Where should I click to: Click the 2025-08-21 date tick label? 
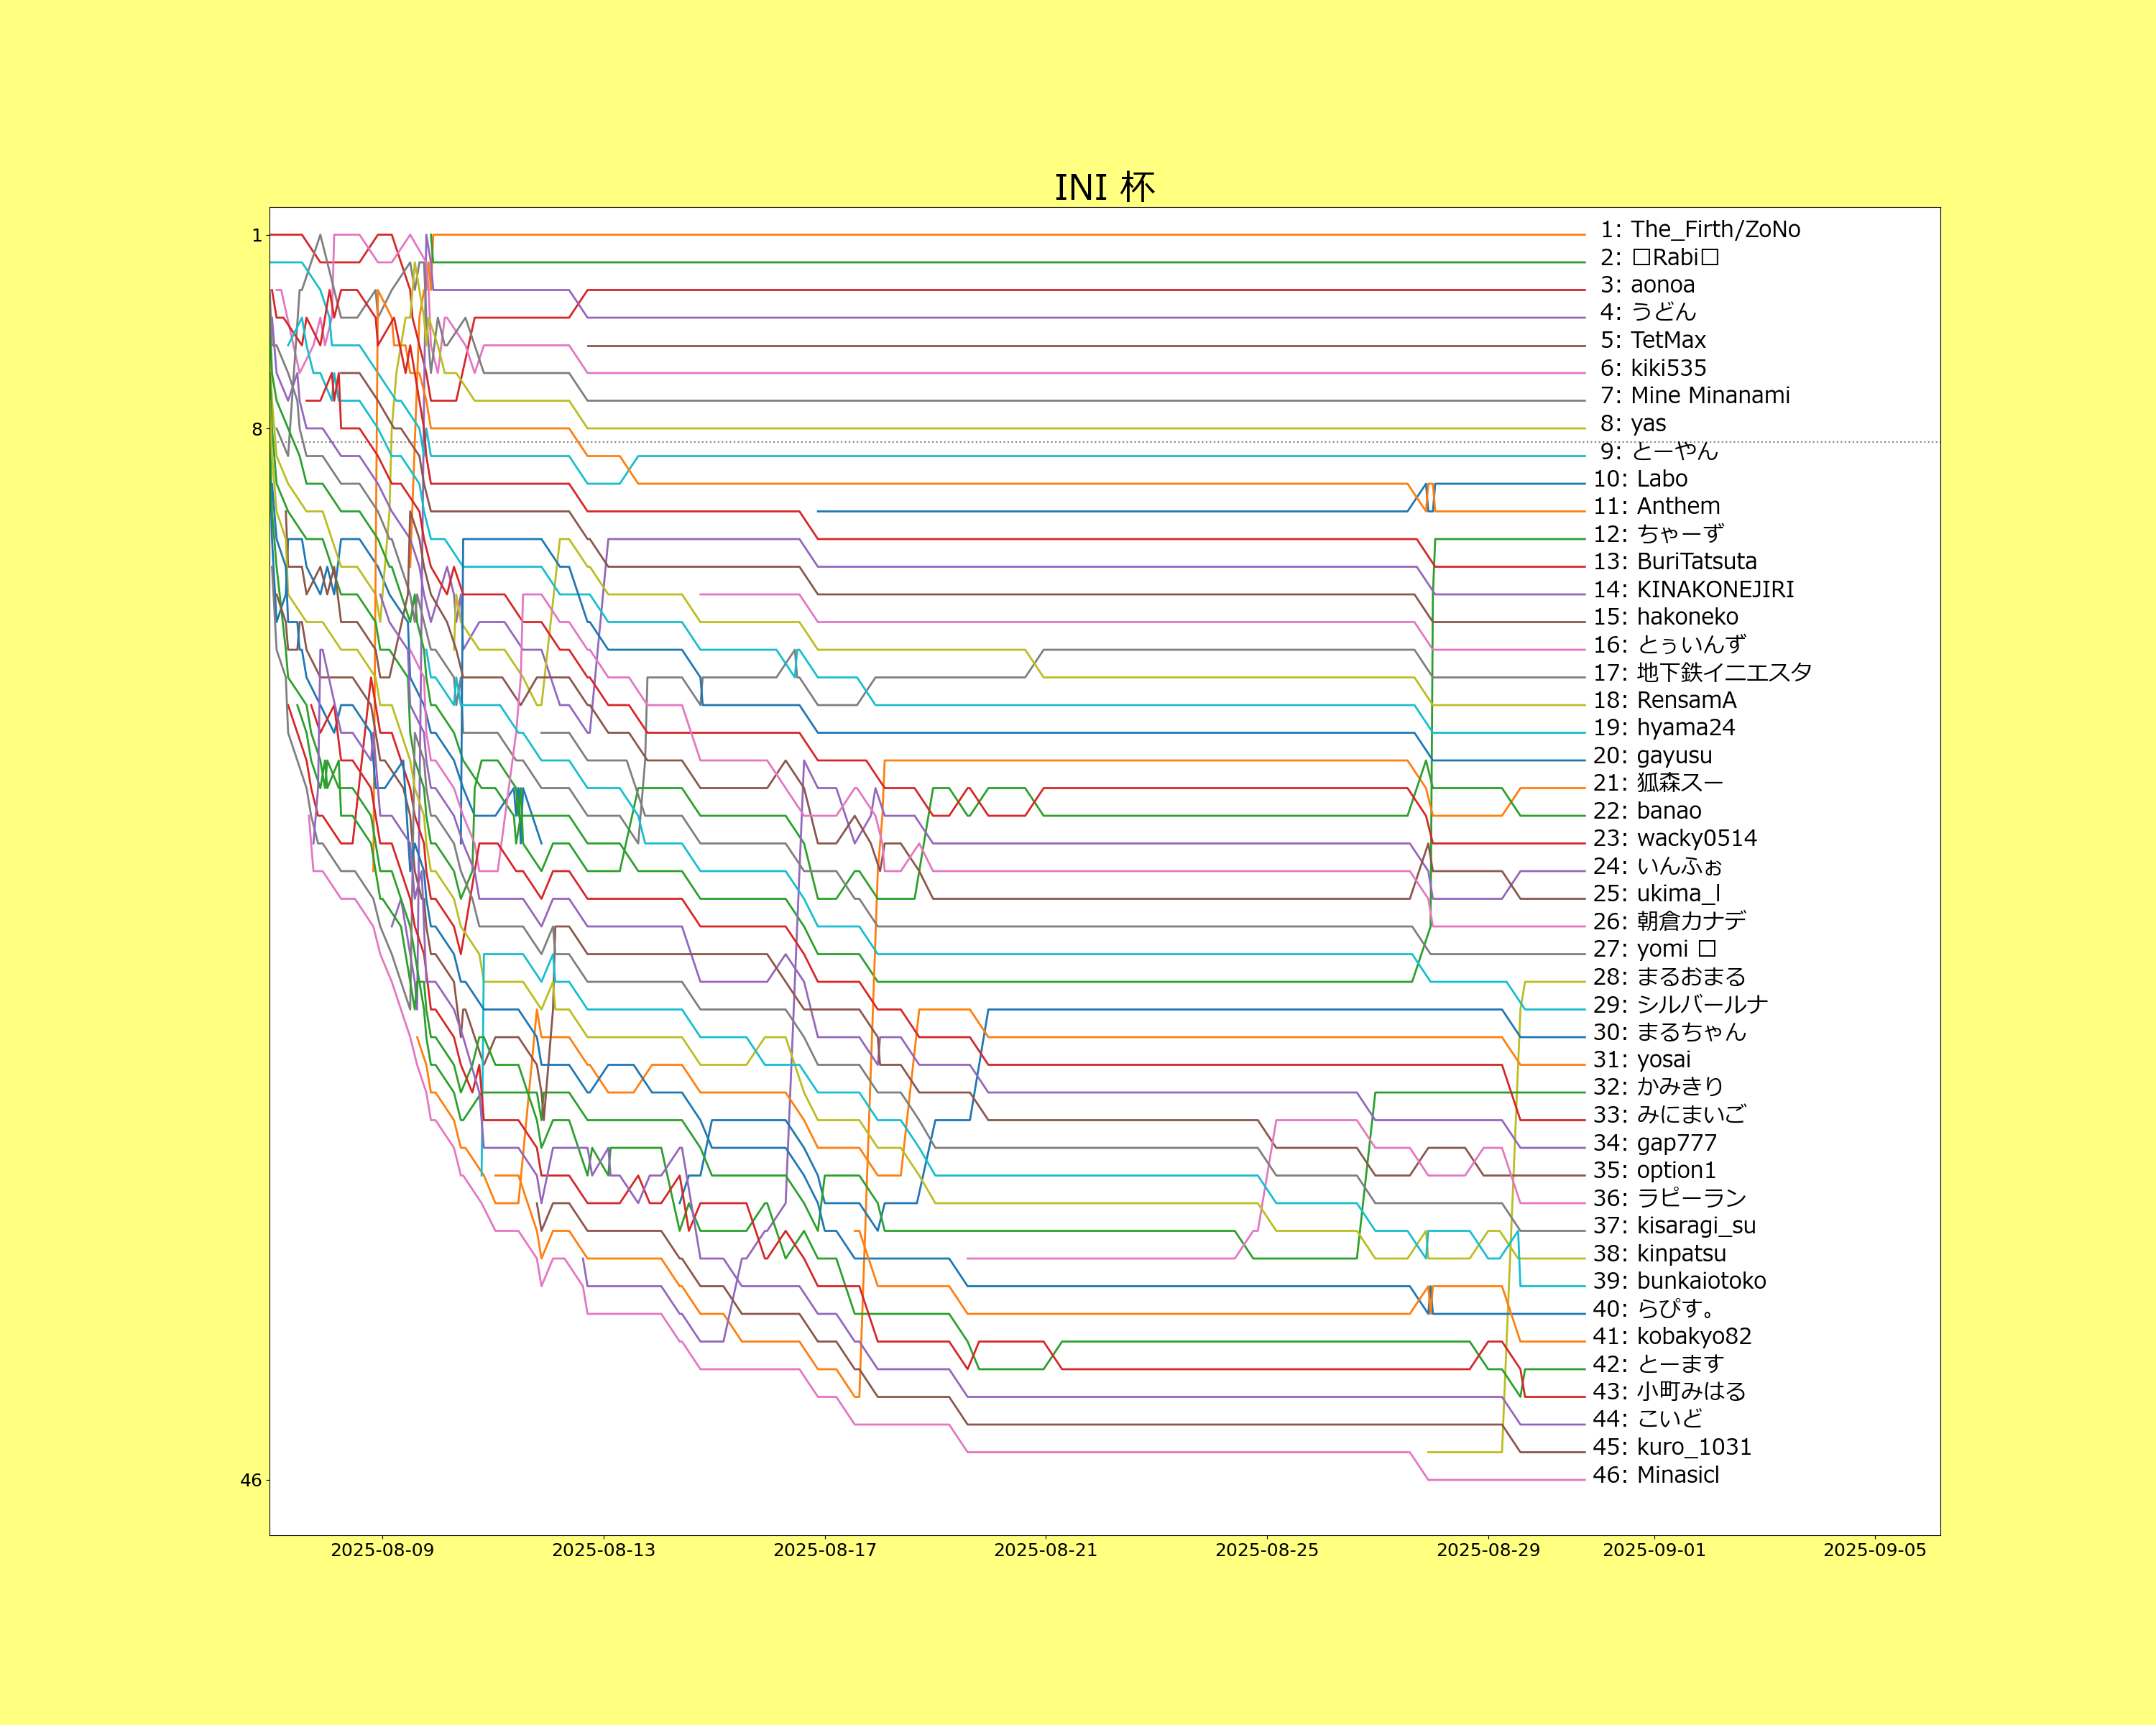tap(1045, 1550)
